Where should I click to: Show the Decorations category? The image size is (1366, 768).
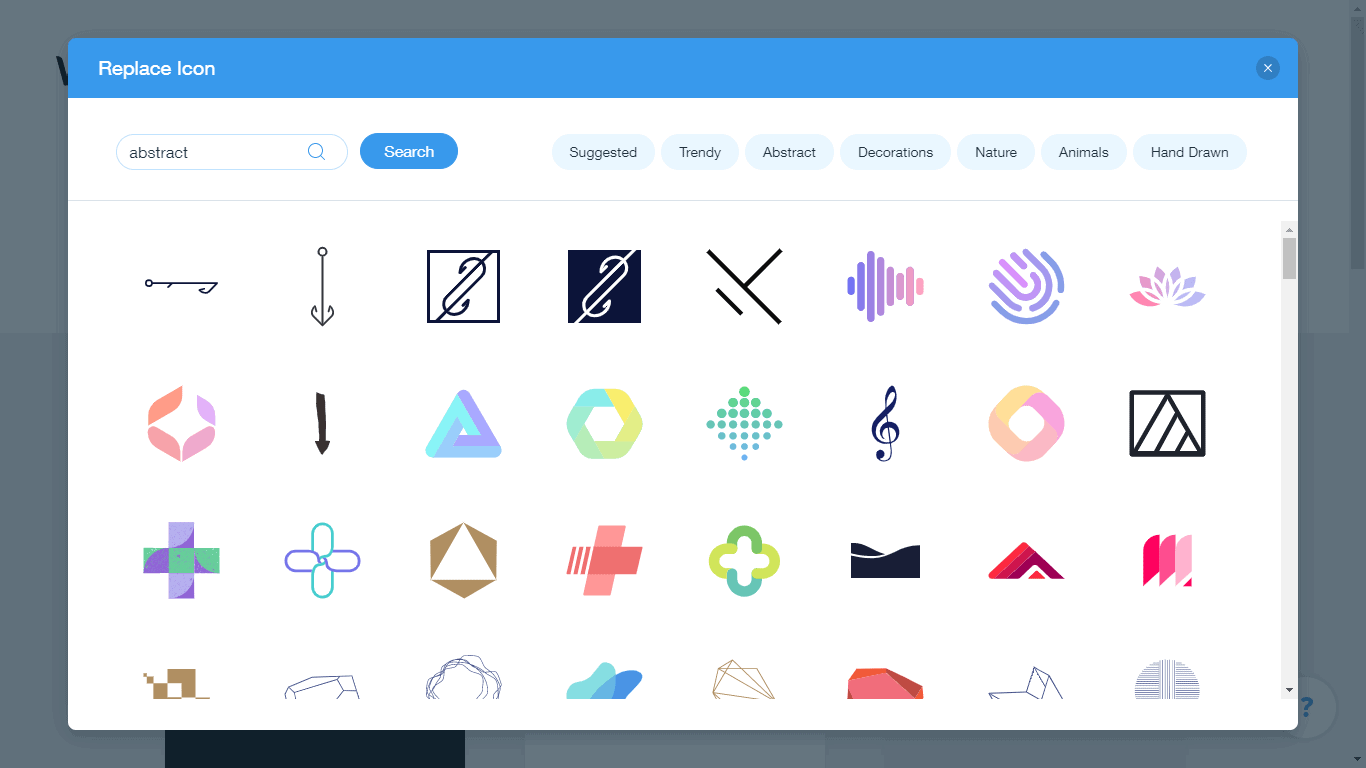(895, 152)
